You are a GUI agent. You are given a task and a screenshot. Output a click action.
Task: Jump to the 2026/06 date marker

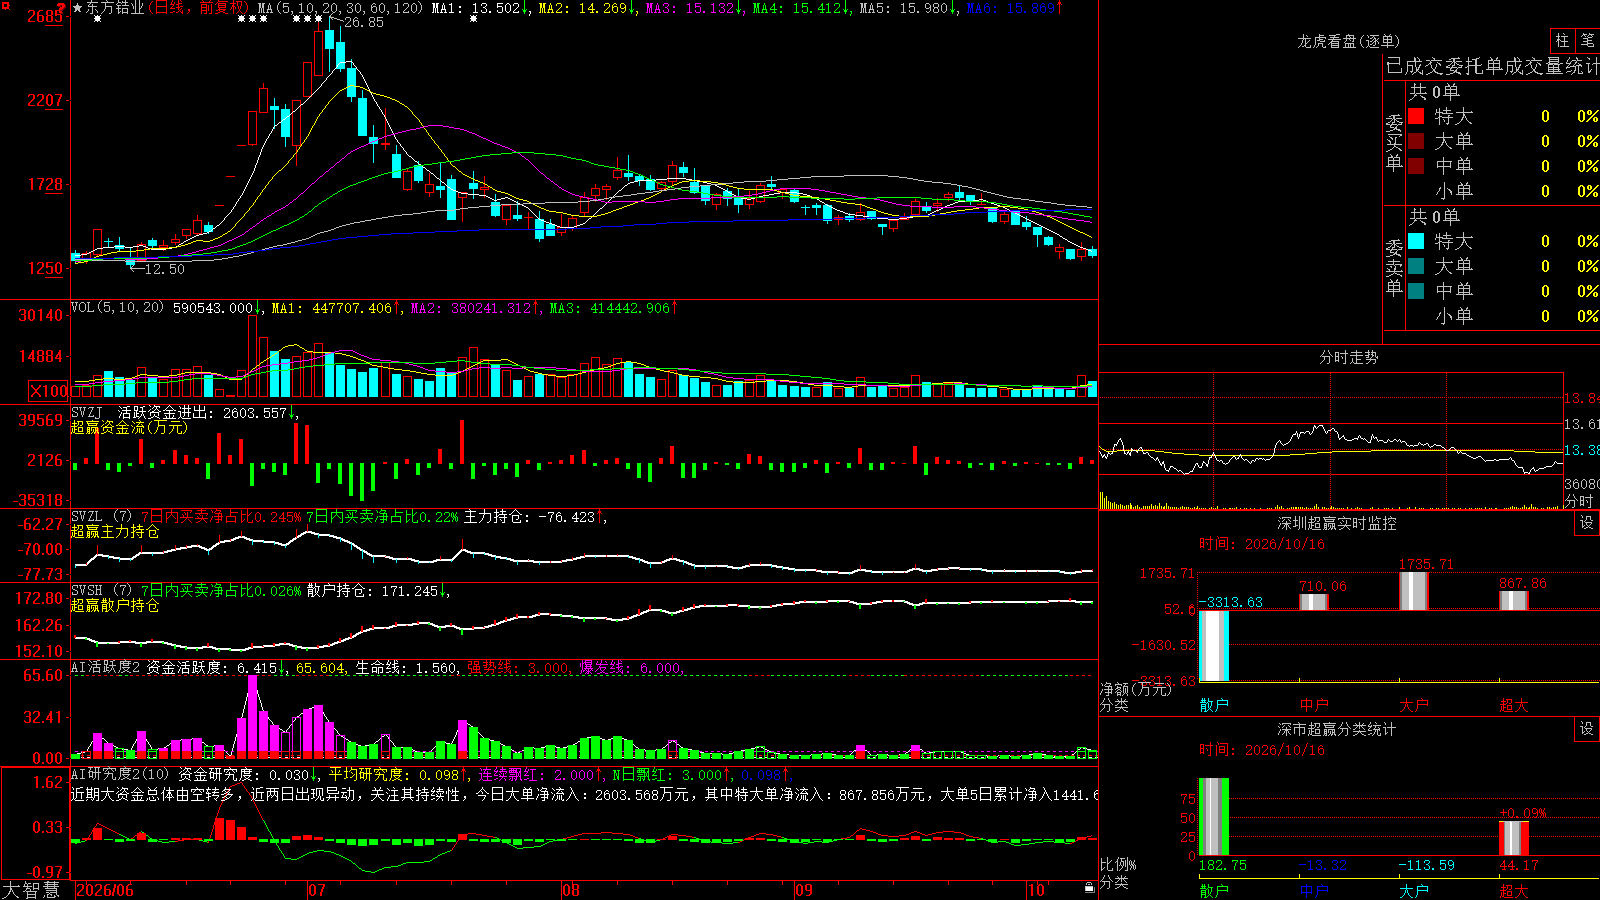(105, 890)
